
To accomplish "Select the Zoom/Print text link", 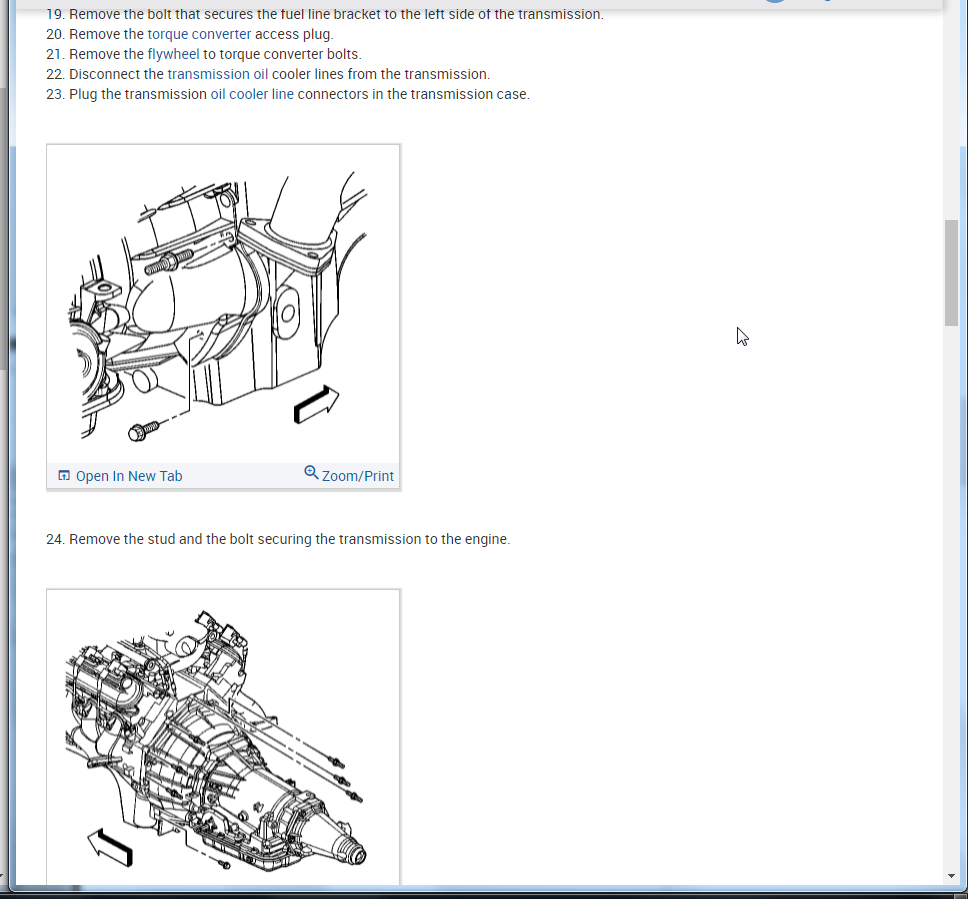I will tap(357, 476).
